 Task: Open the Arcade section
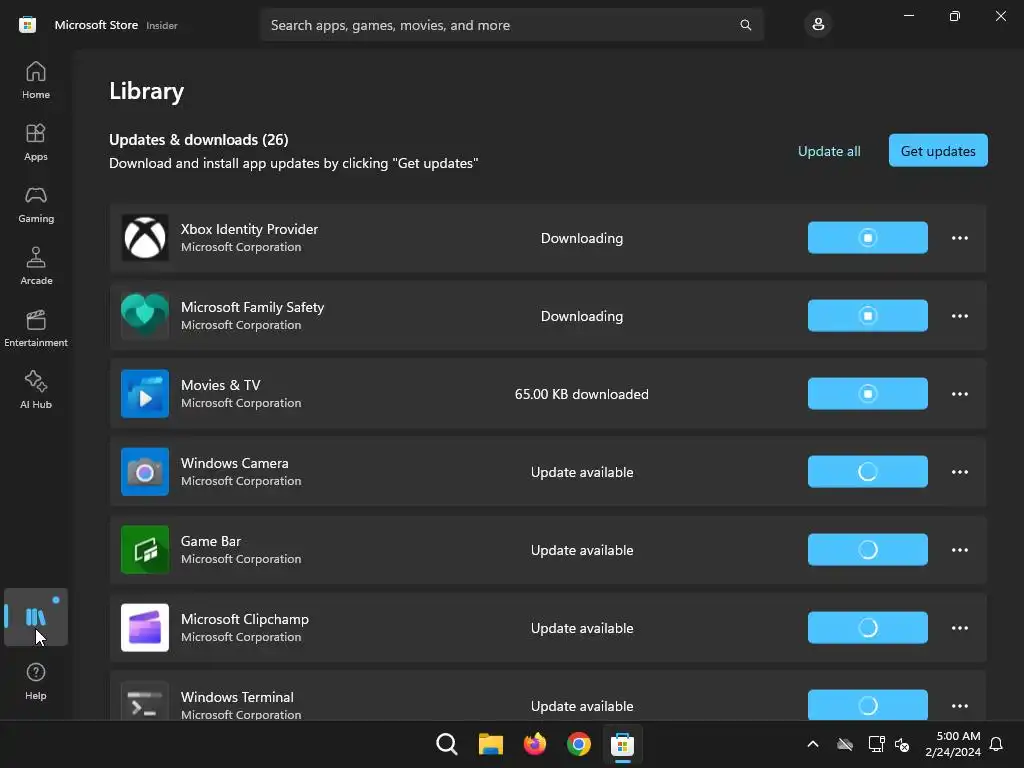pos(36,266)
